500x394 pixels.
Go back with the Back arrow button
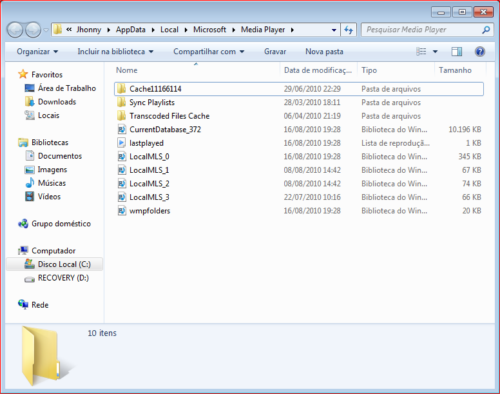tap(15, 30)
